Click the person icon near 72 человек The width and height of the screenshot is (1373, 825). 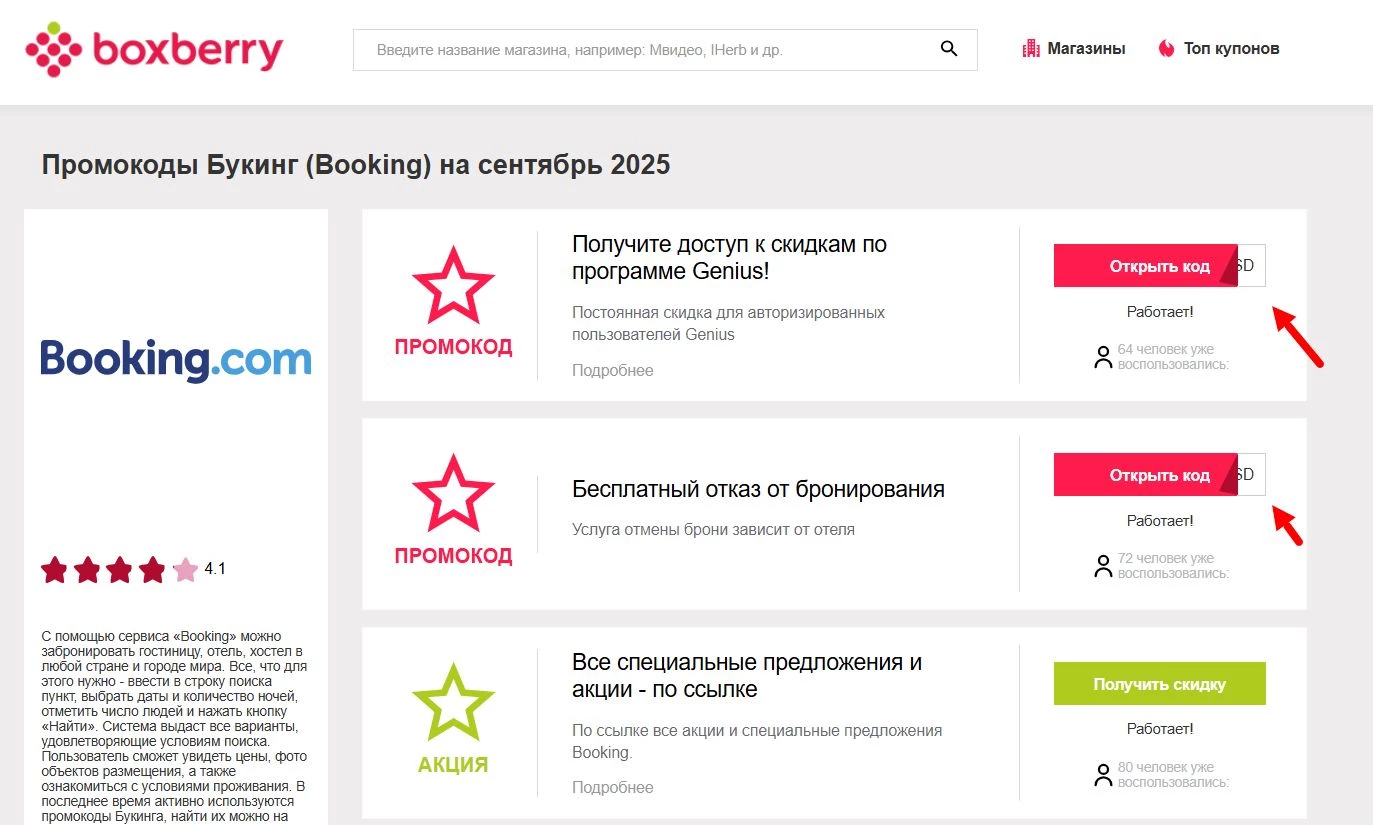point(1104,566)
